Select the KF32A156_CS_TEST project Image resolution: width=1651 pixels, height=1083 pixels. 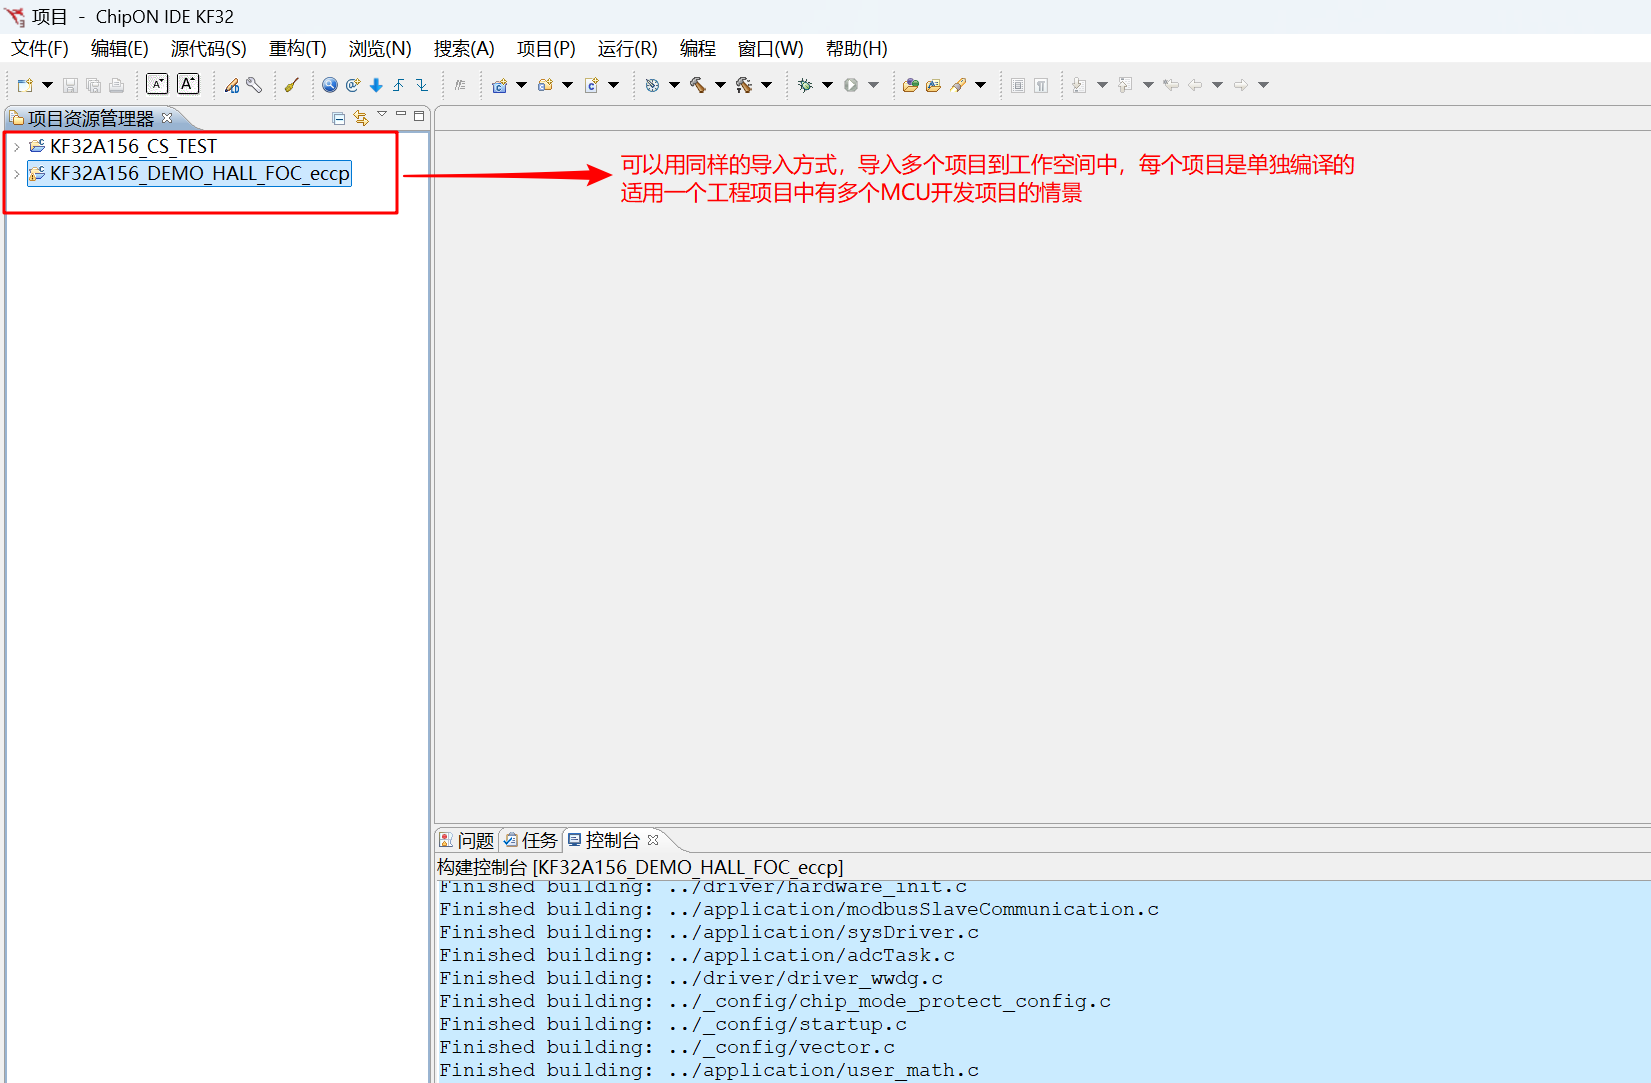pos(133,146)
